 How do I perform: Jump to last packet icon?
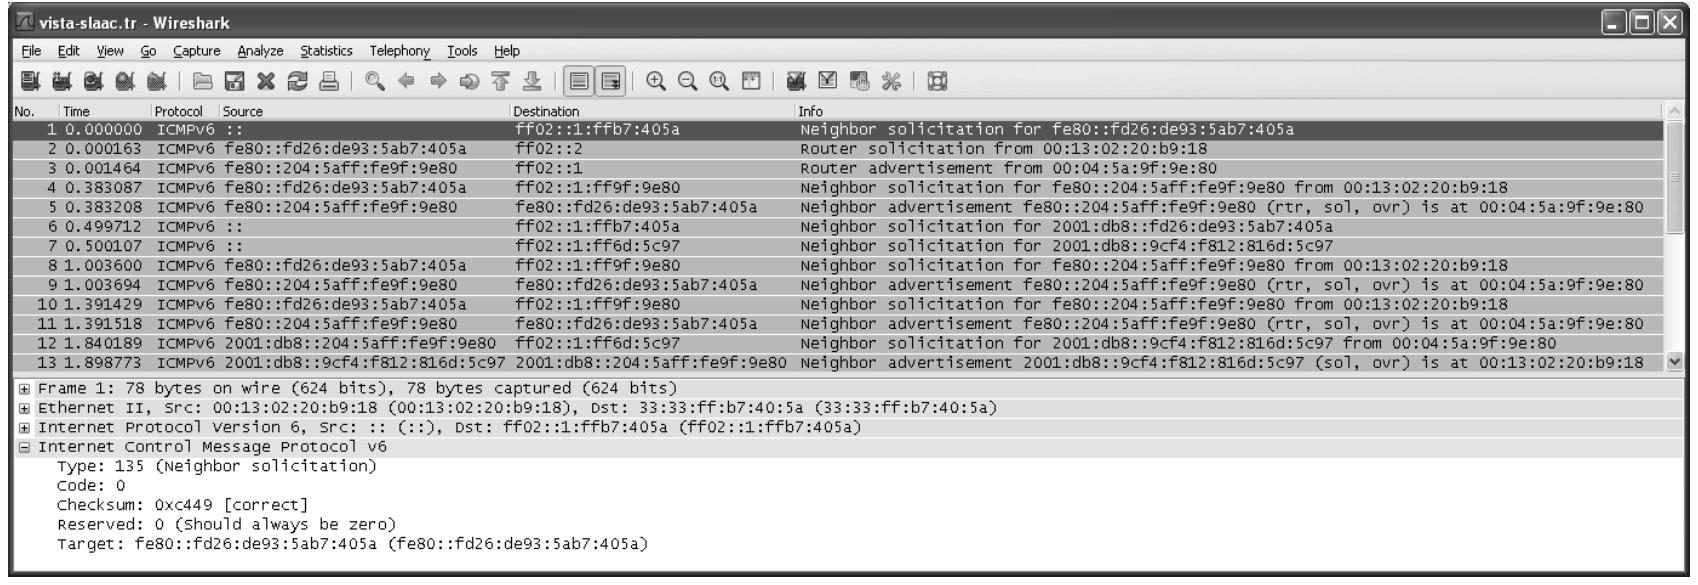pos(532,82)
